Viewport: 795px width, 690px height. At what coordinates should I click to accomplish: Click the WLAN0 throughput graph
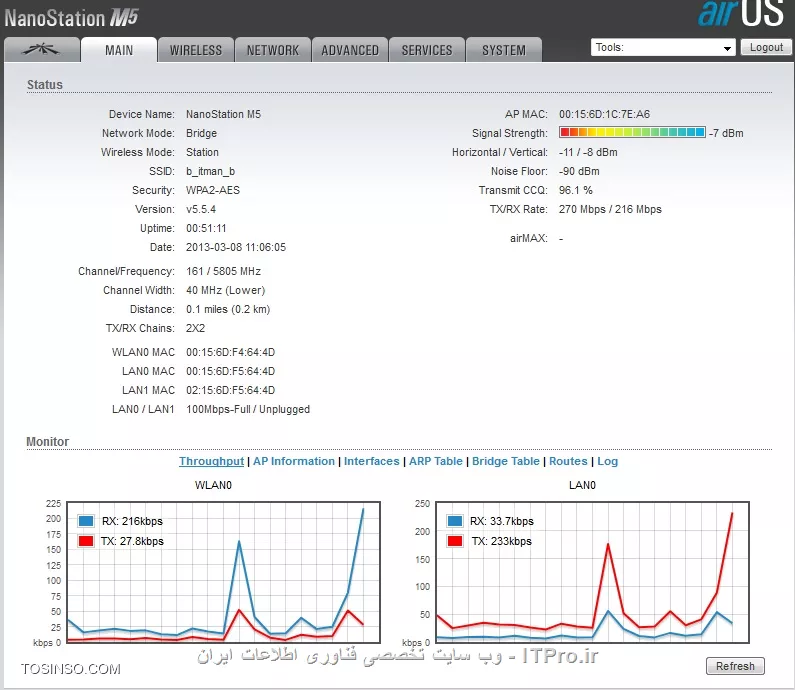pos(224,572)
